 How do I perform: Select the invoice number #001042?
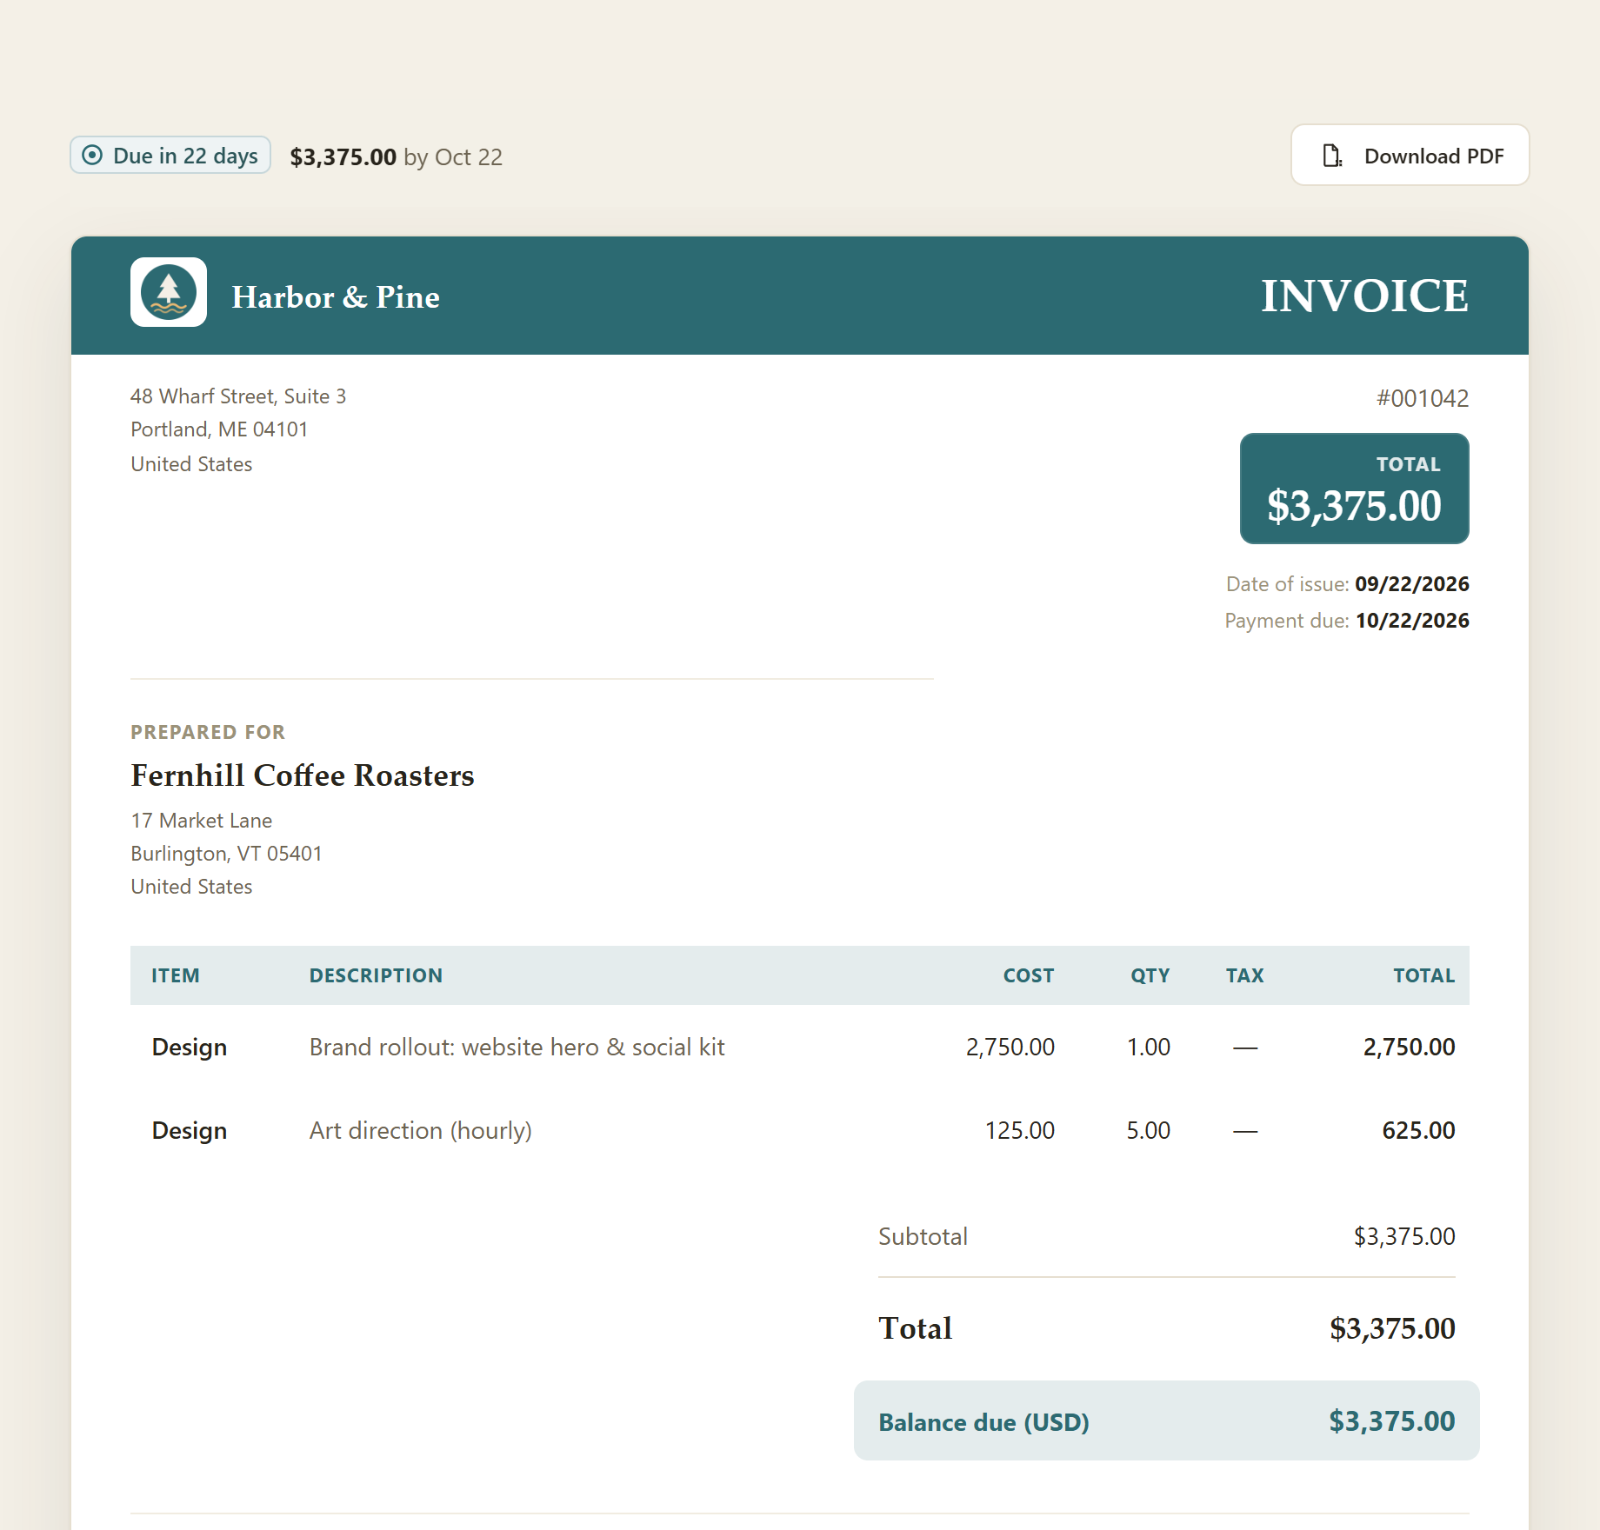click(x=1422, y=398)
